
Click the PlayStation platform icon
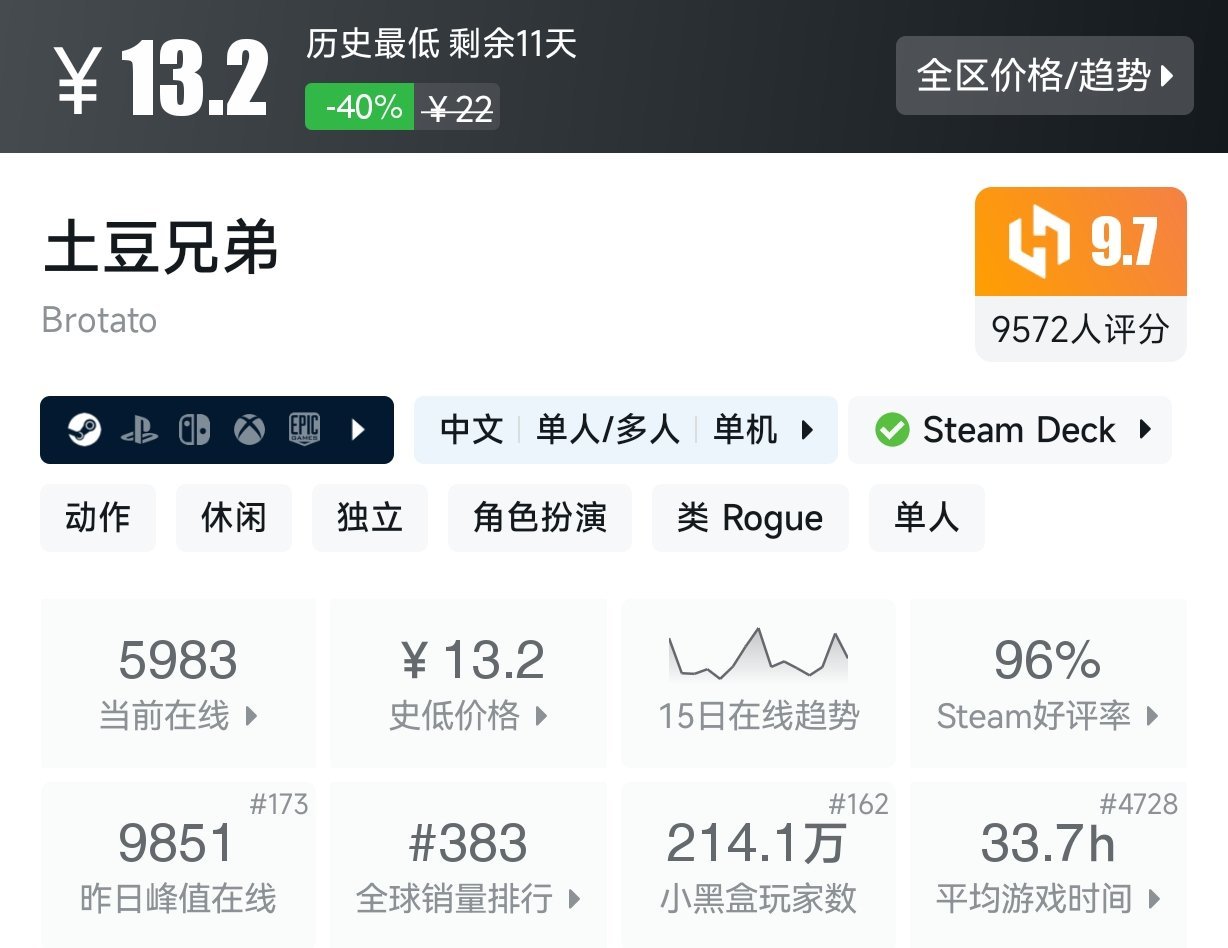tap(139, 430)
